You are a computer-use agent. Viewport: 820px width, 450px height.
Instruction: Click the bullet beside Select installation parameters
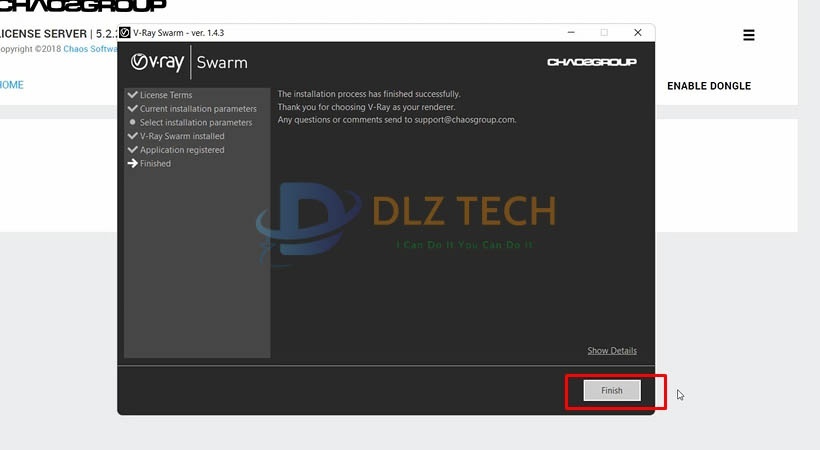pyautogui.click(x=132, y=123)
